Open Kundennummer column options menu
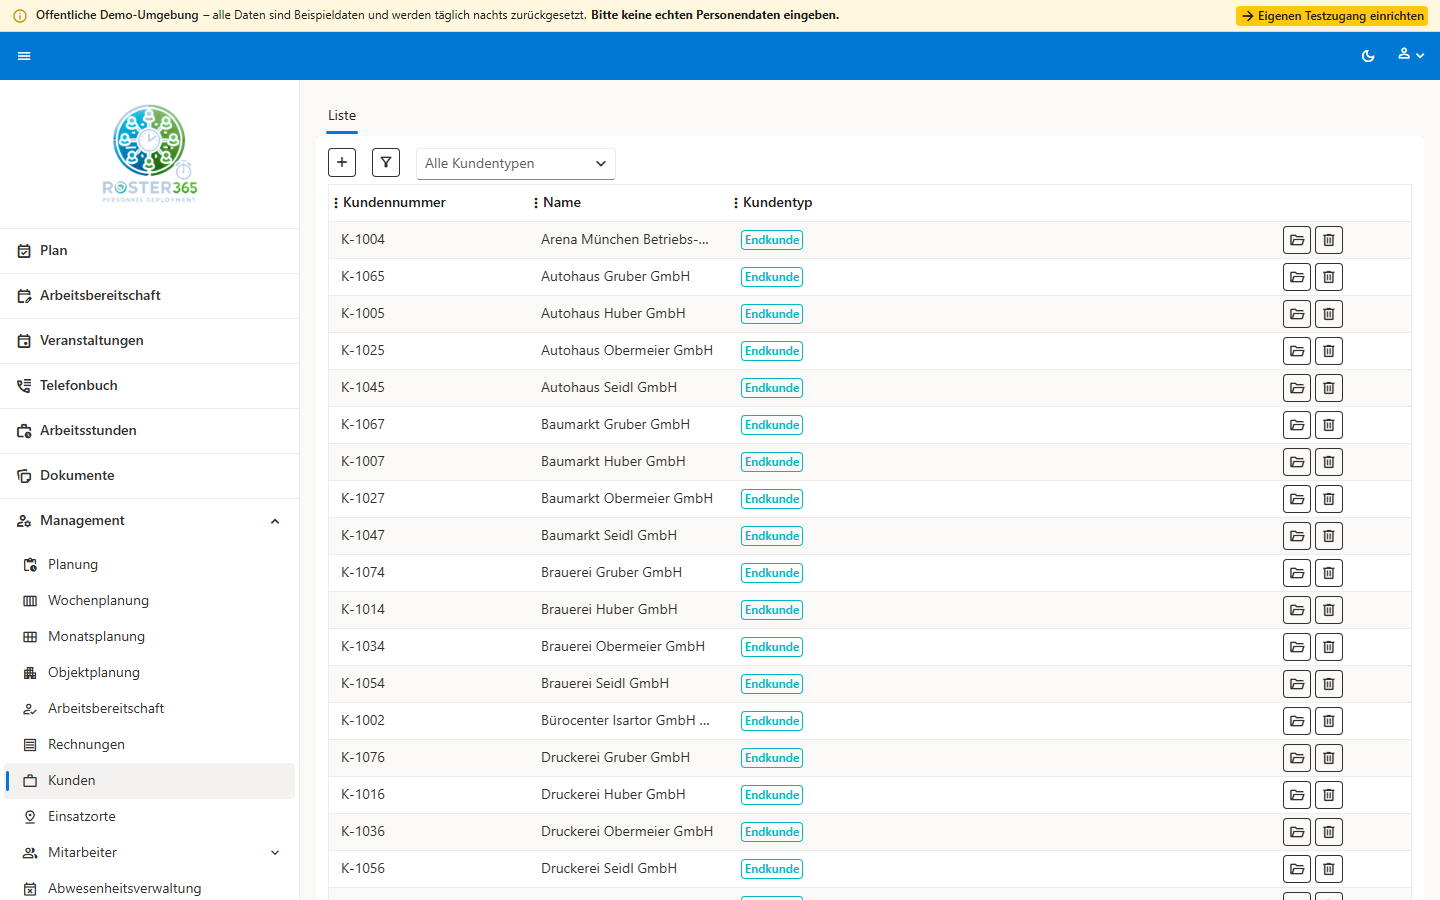This screenshot has height=900, width=1440. click(x=336, y=203)
